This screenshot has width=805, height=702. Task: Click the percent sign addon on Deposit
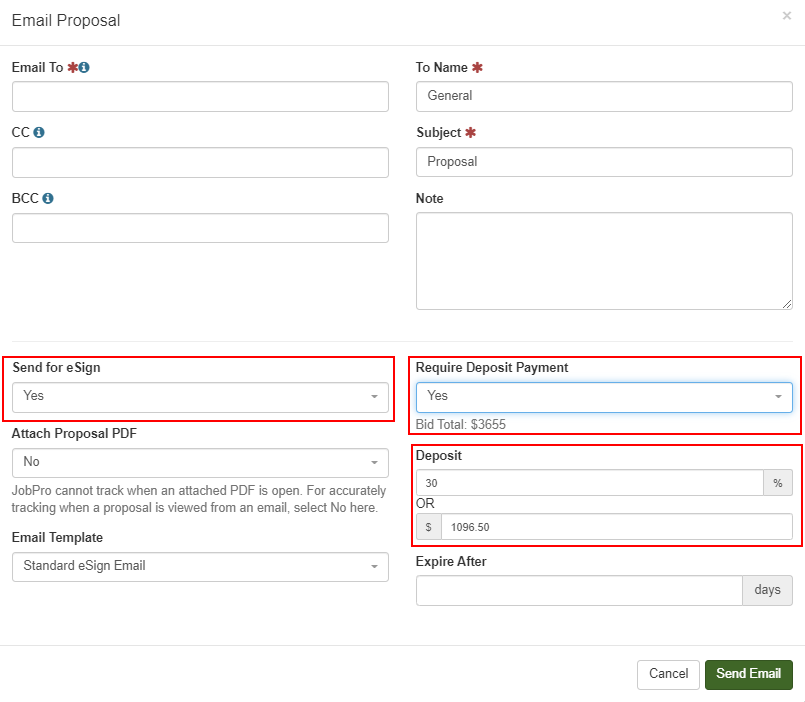click(778, 483)
